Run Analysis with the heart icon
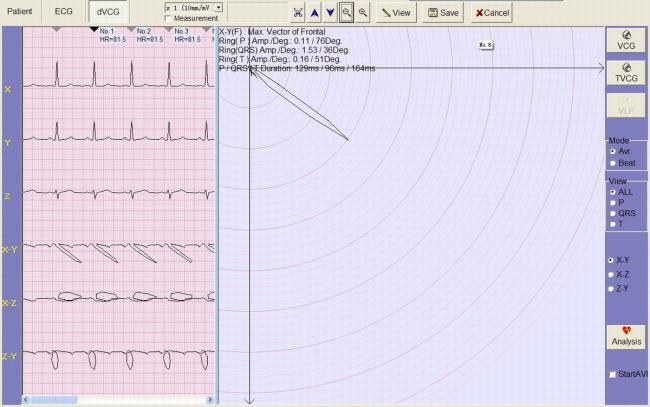 click(x=625, y=335)
